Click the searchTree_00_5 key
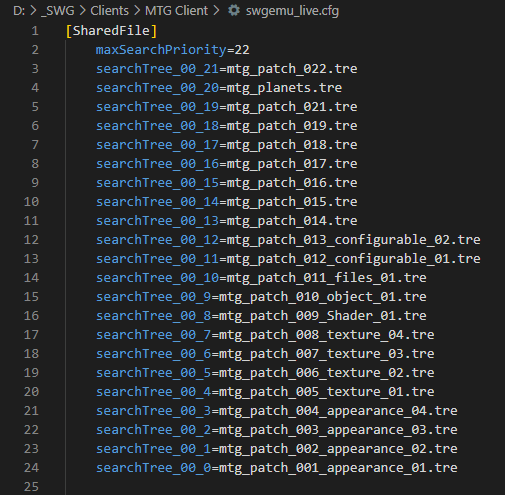This screenshot has height=495, width=505. point(154,373)
